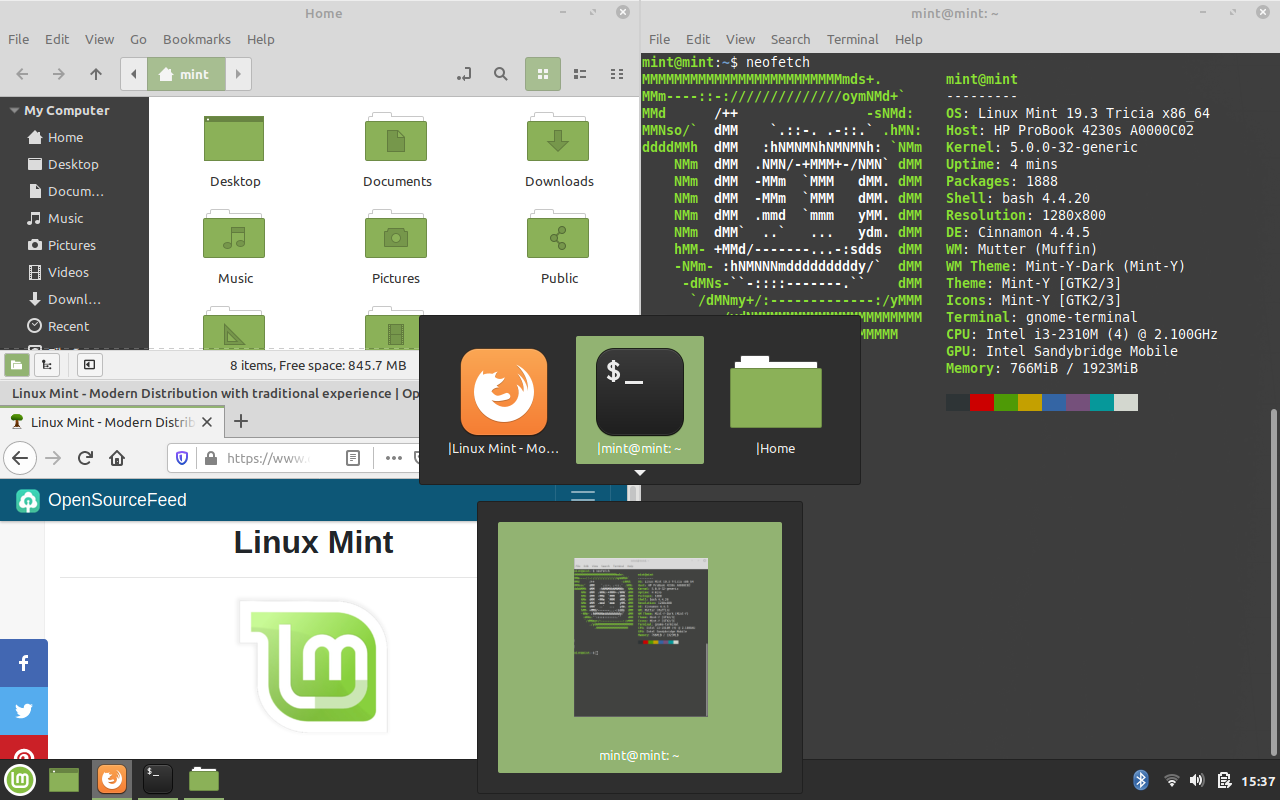Open the OpenSourceFeed hamburger menu
Screen dimensions: 1280x800
tap(583, 497)
